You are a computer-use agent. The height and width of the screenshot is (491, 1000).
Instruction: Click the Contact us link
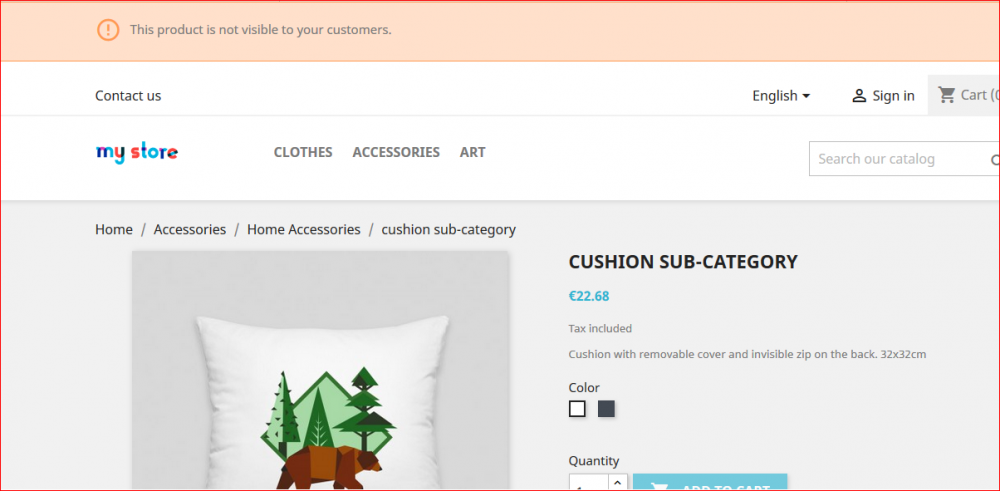(x=128, y=96)
